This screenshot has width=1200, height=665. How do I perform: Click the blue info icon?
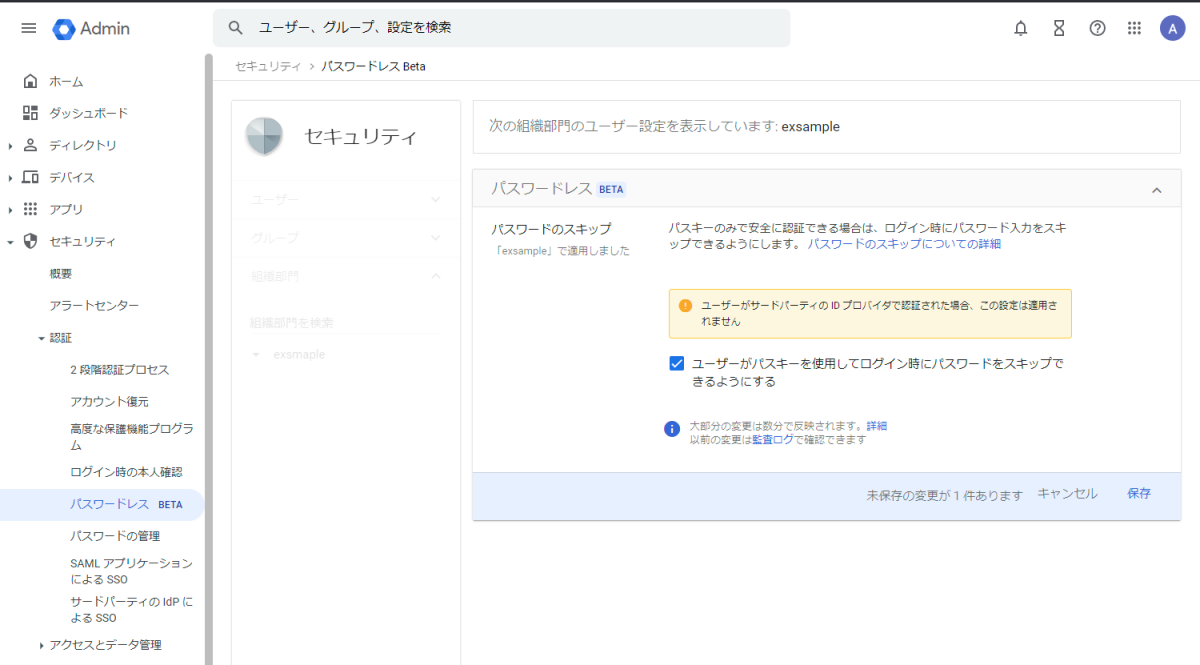(x=672, y=429)
